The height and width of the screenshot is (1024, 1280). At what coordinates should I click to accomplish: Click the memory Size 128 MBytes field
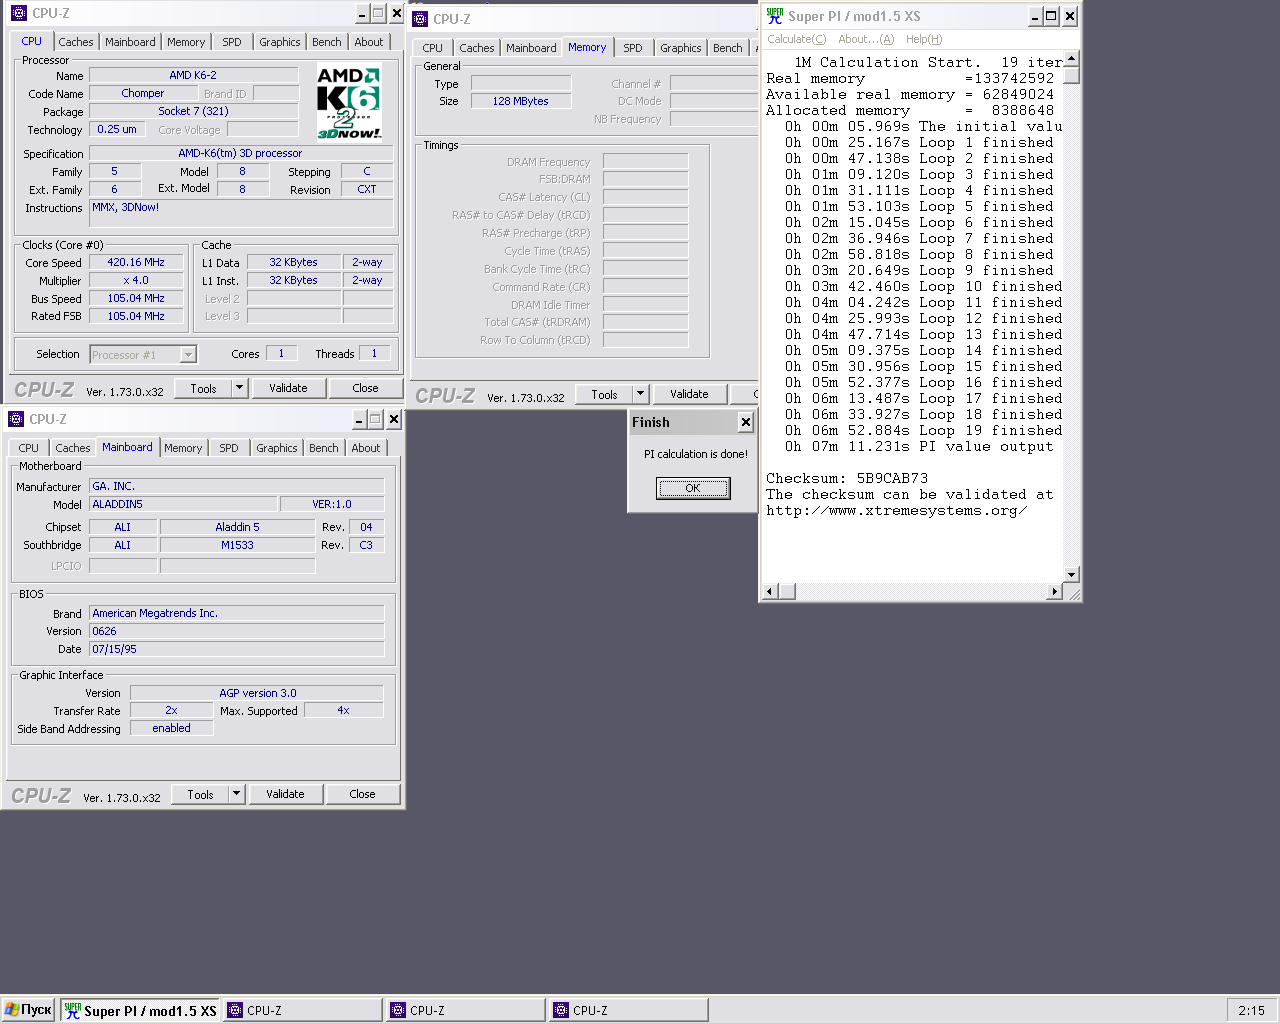[521, 101]
